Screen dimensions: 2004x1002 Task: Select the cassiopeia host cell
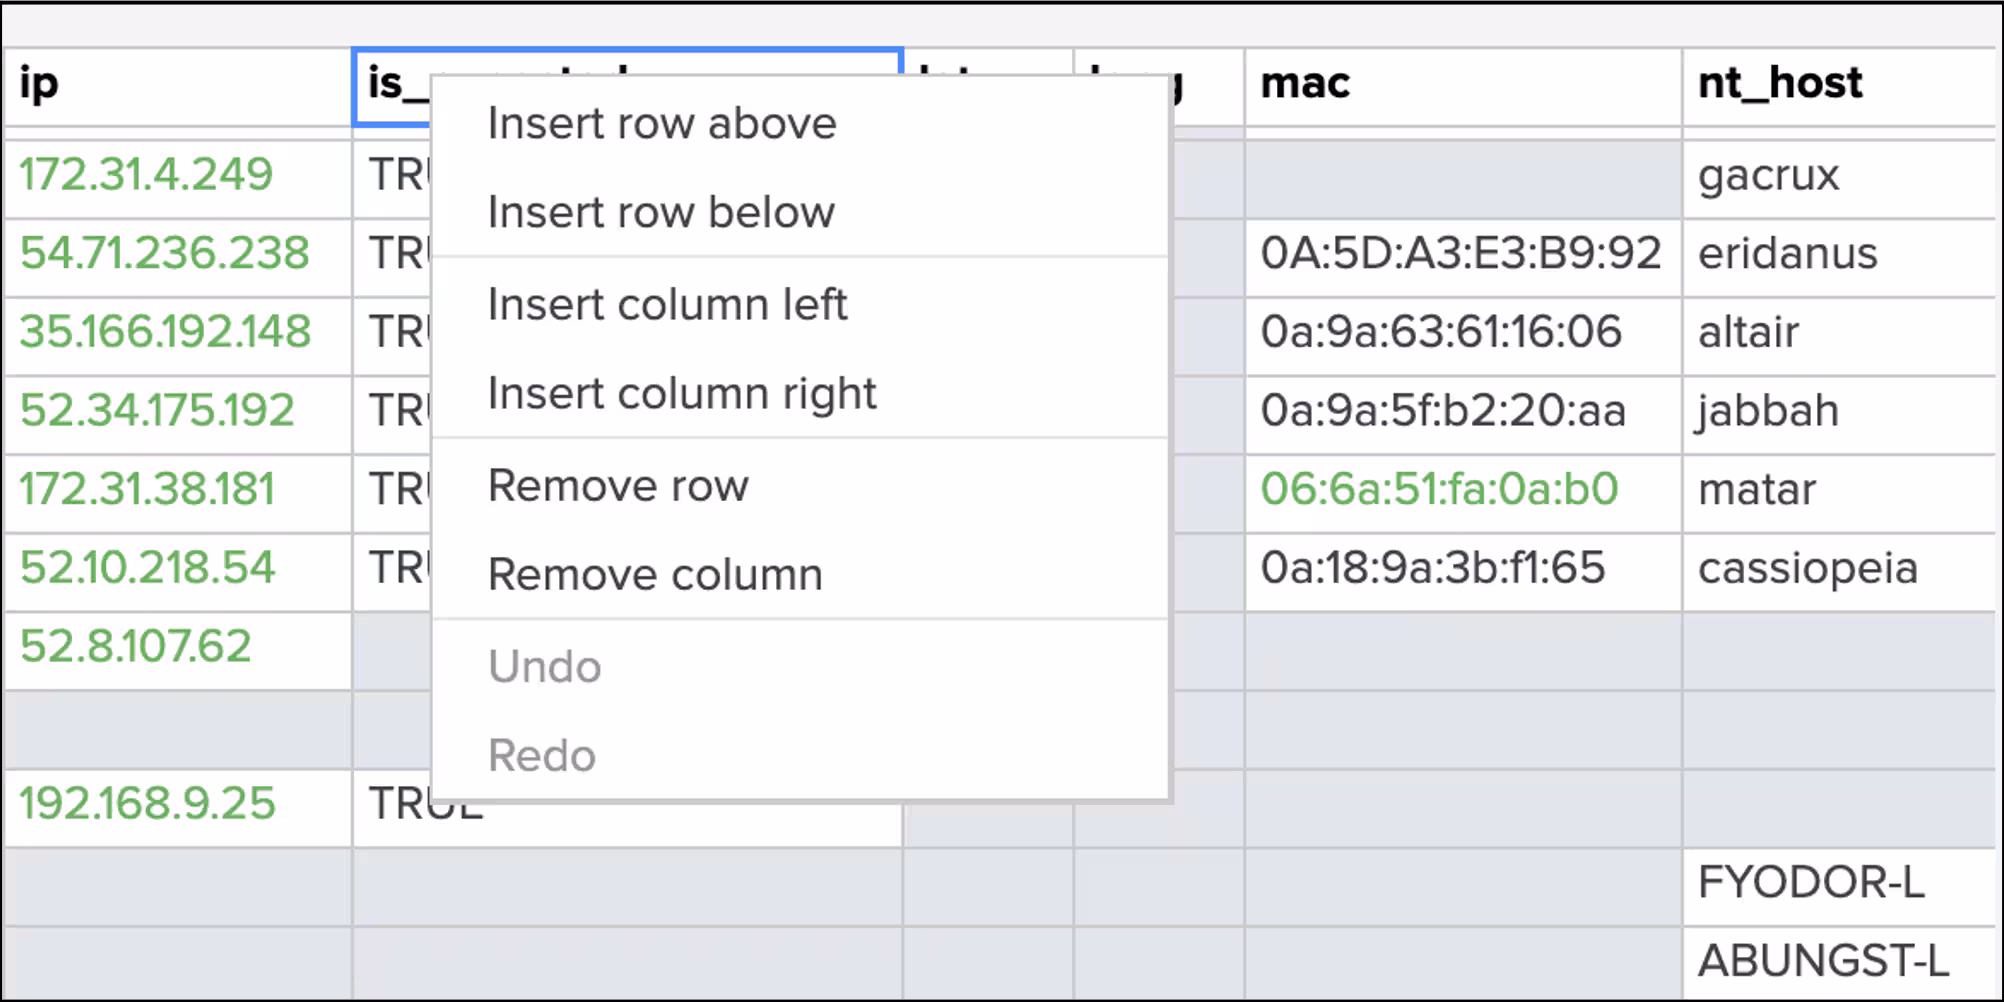tap(1808, 569)
